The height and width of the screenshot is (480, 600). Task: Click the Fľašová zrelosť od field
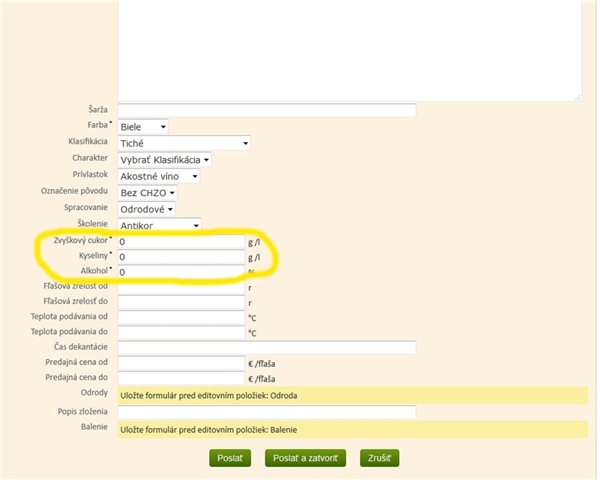click(181, 287)
